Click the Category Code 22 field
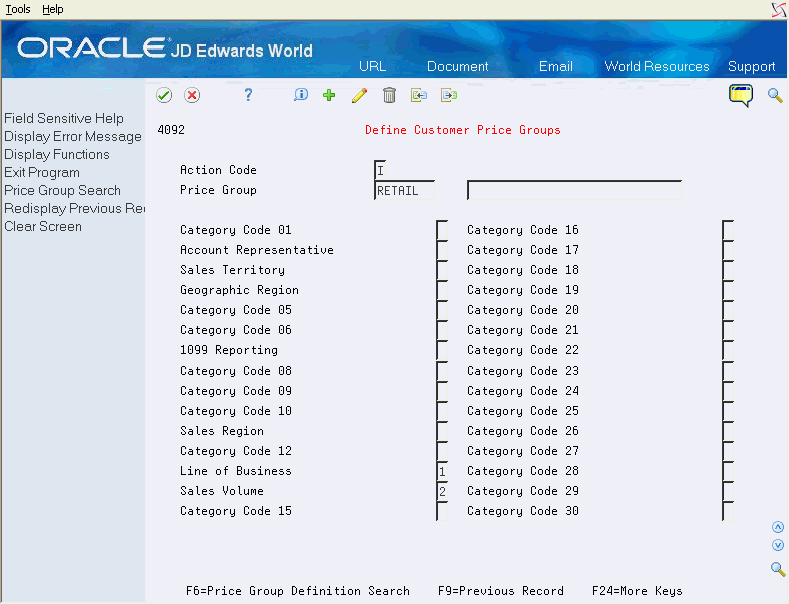 pos(728,350)
